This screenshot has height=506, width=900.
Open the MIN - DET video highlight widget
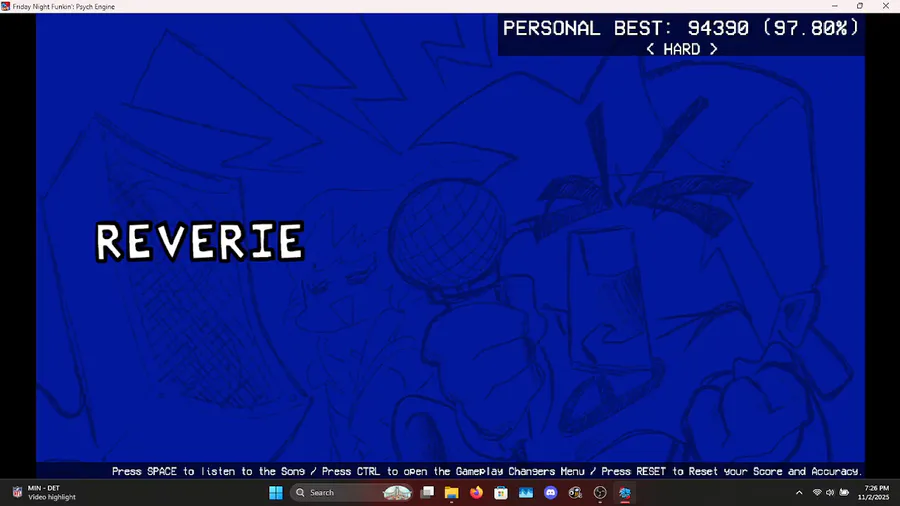point(44,492)
